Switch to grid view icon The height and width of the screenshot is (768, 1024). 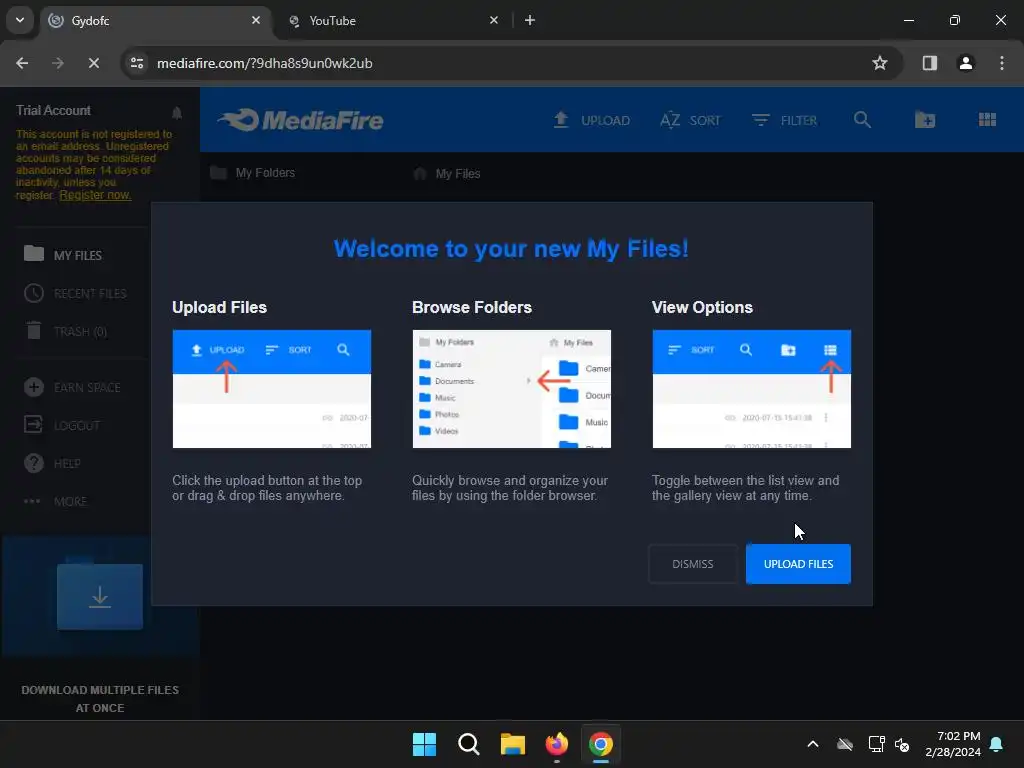click(x=987, y=120)
